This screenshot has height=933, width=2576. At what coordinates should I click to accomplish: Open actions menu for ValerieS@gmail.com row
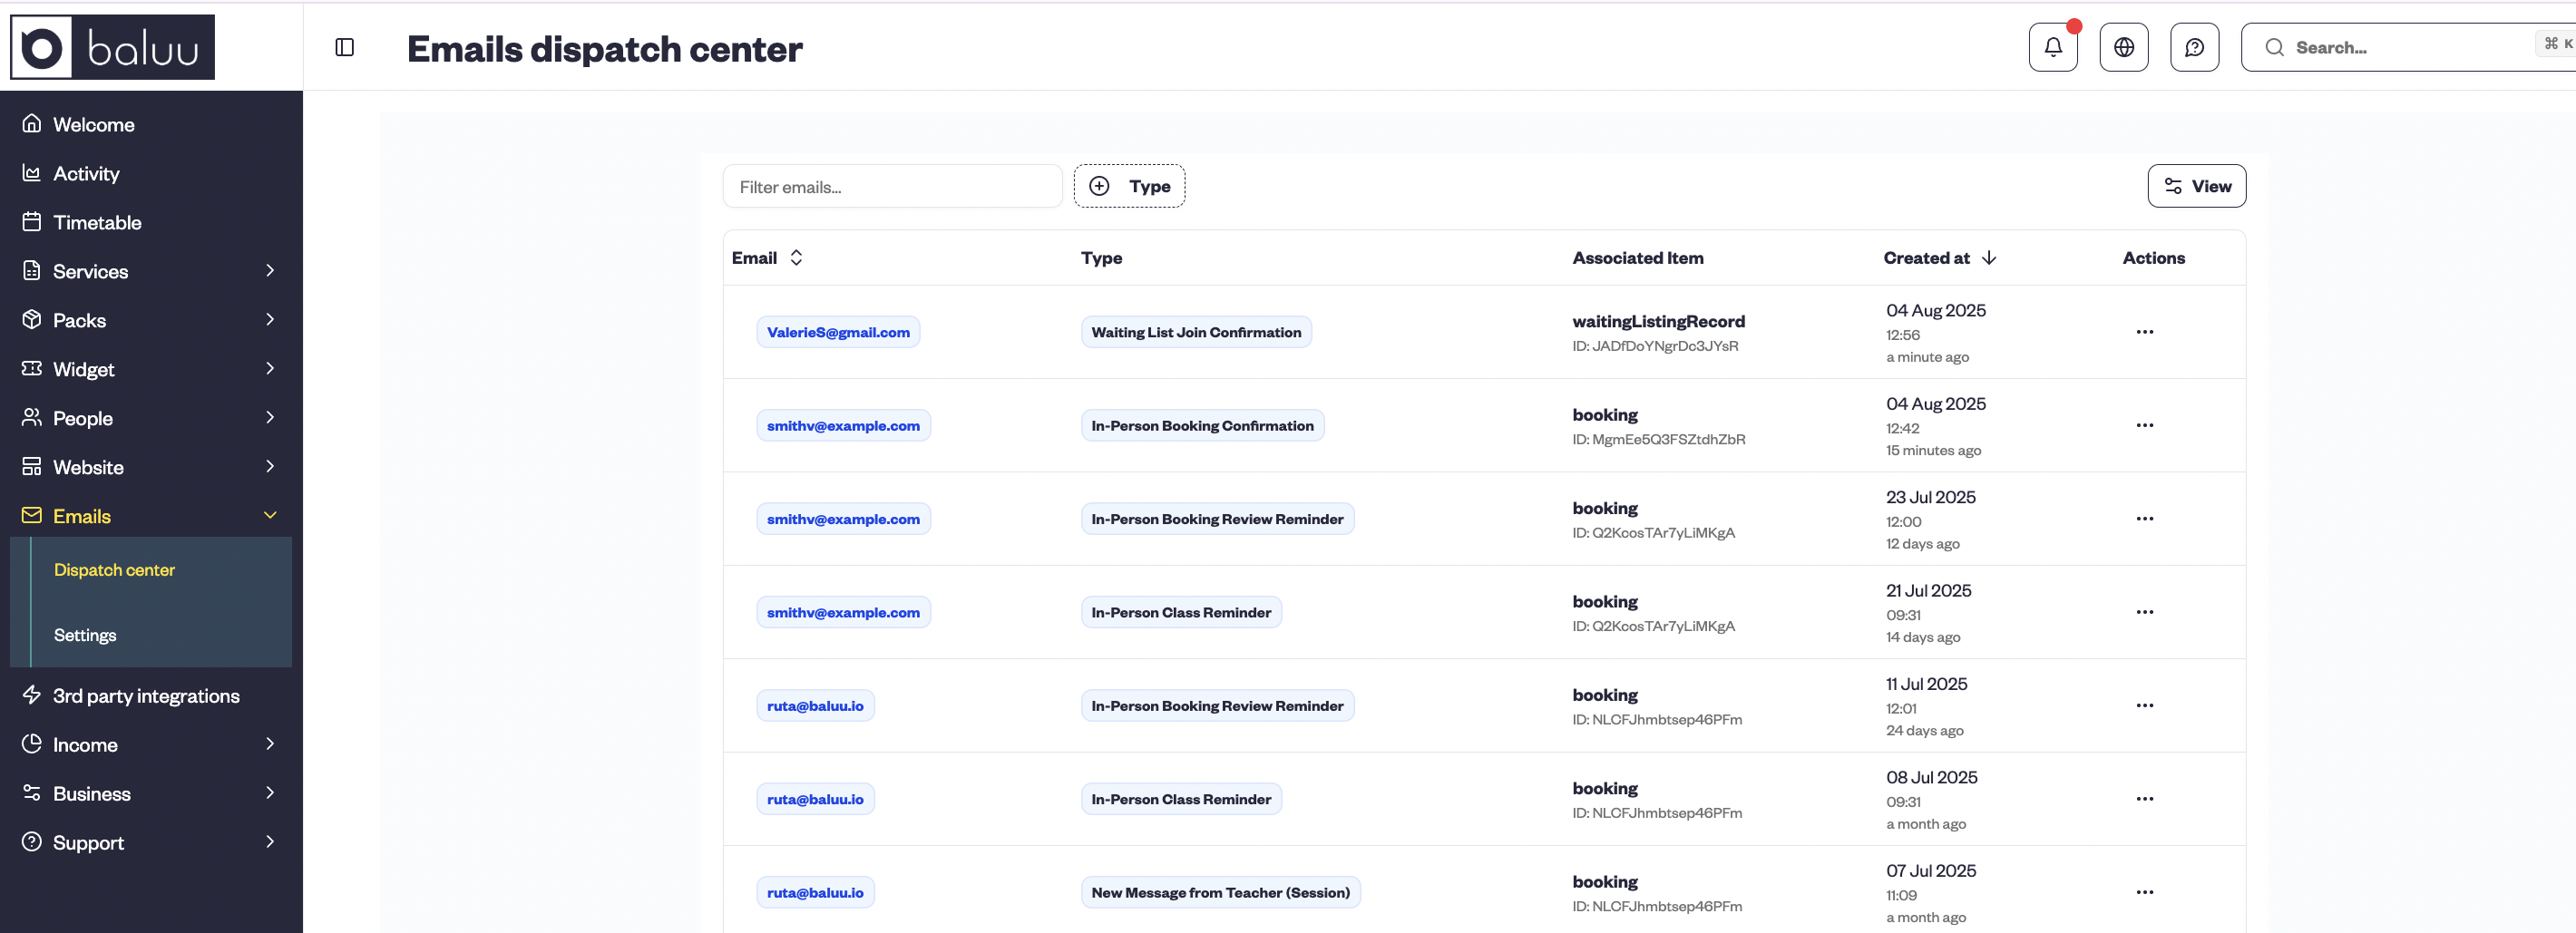(2145, 332)
